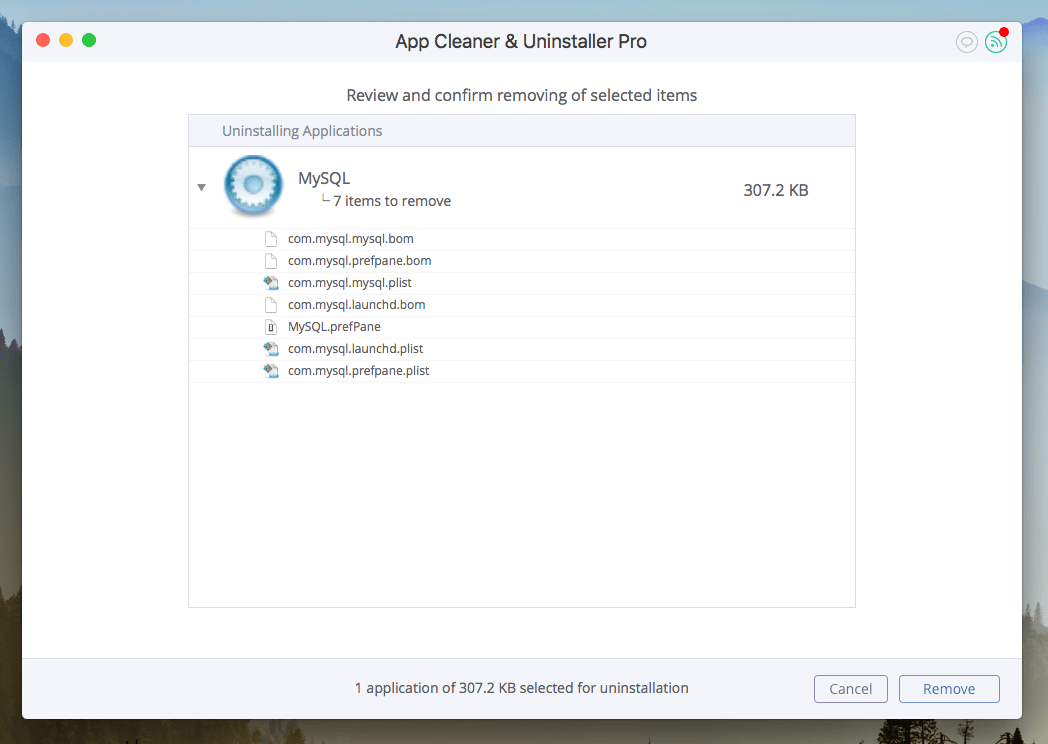Click the MySQL application name

tap(324, 178)
